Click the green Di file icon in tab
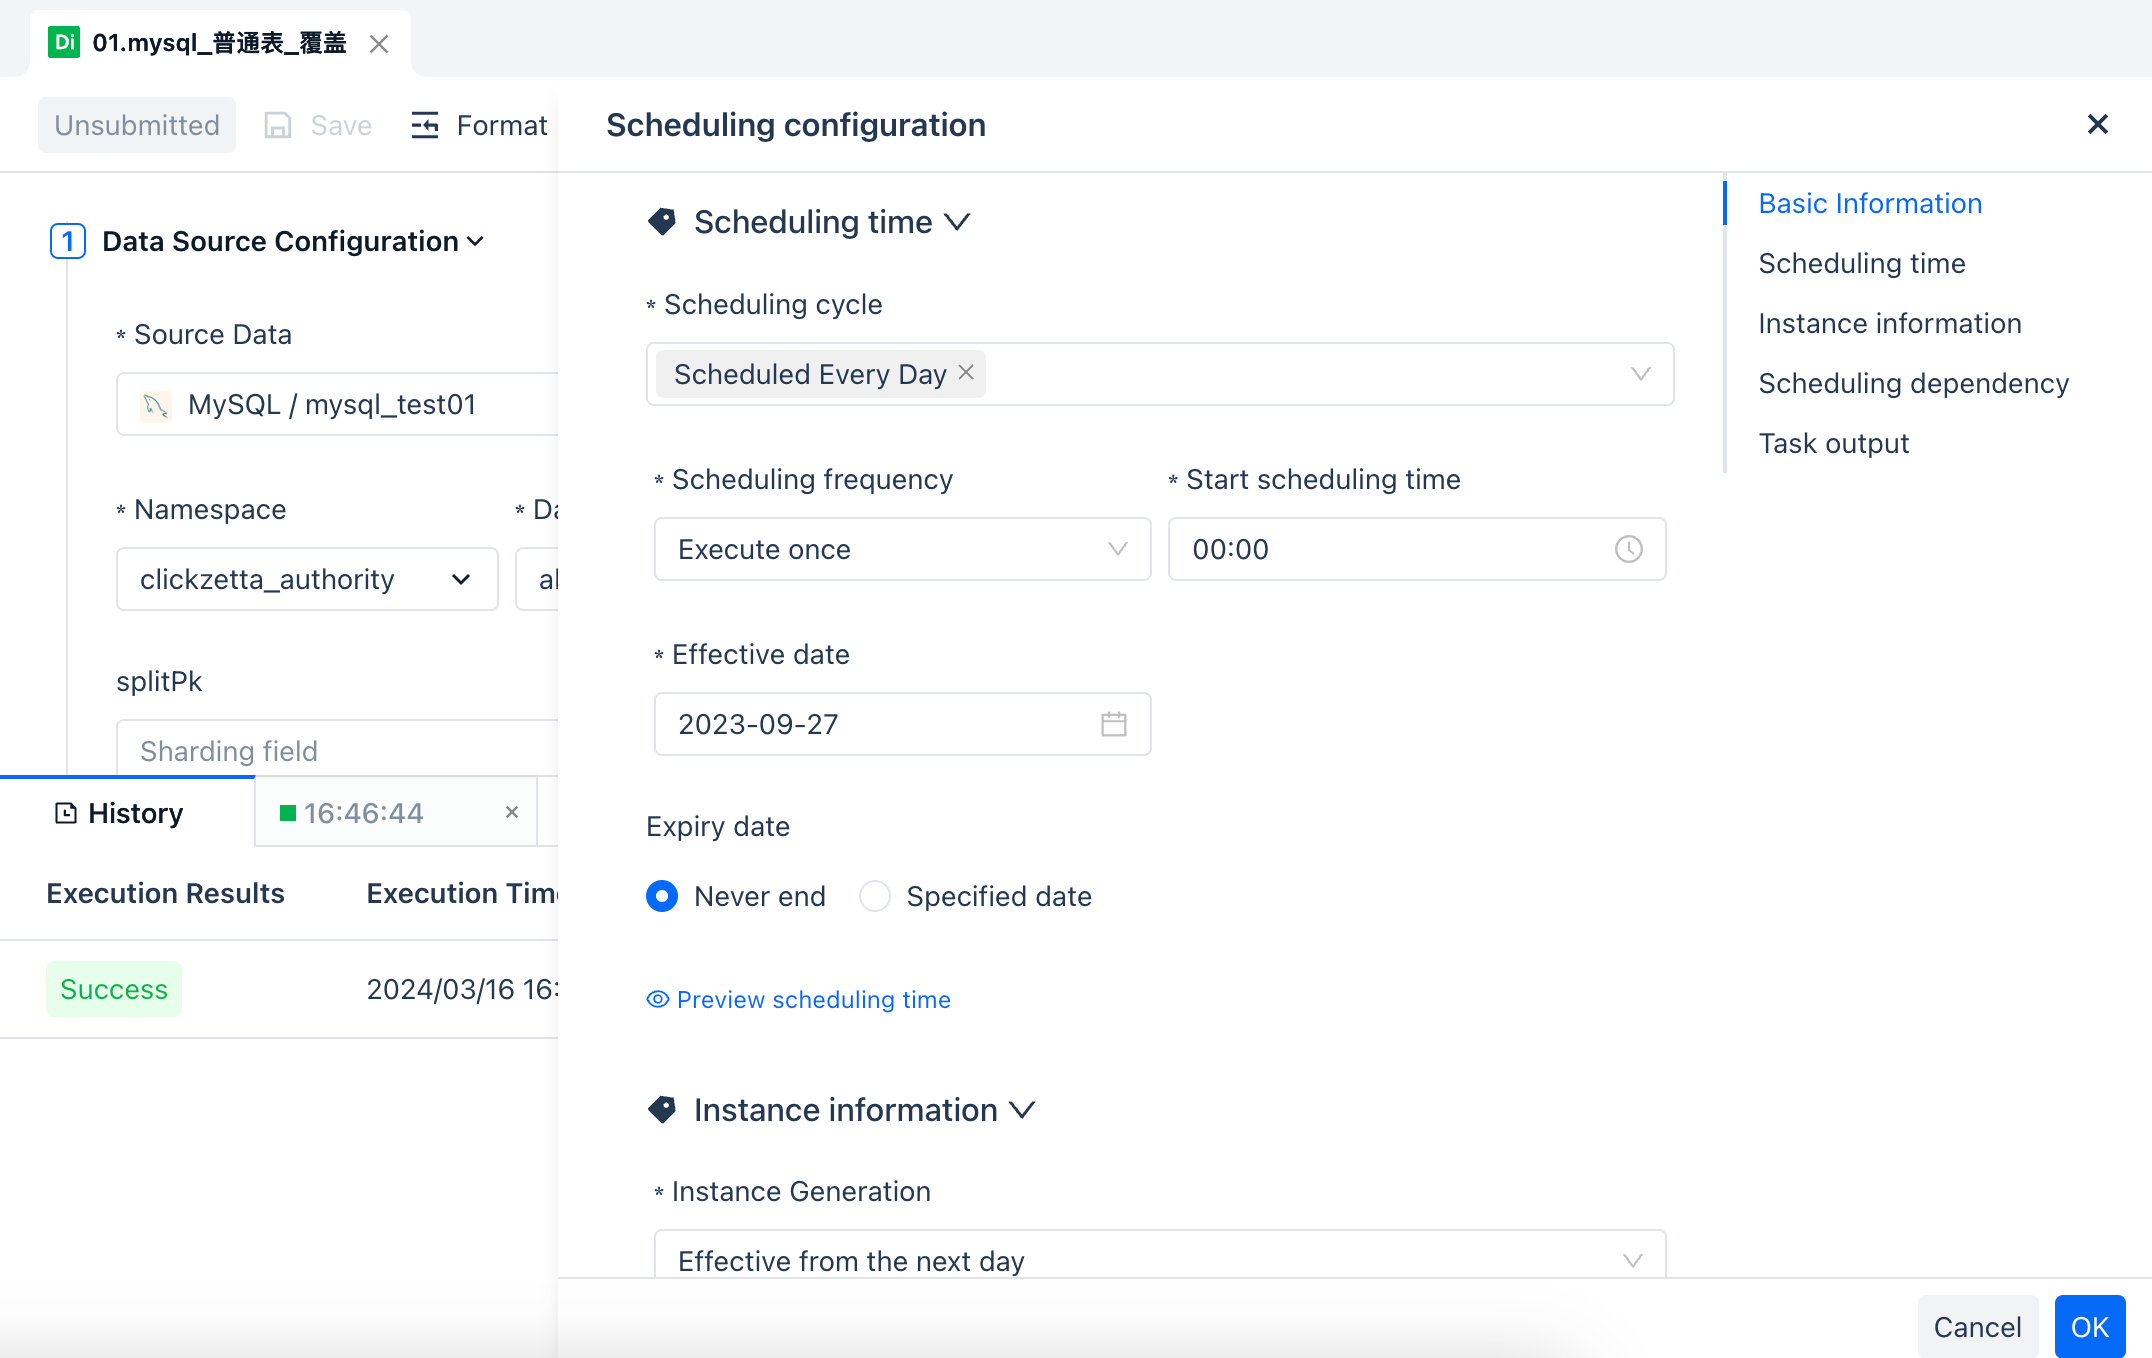This screenshot has width=2152, height=1358. pyautogui.click(x=64, y=42)
